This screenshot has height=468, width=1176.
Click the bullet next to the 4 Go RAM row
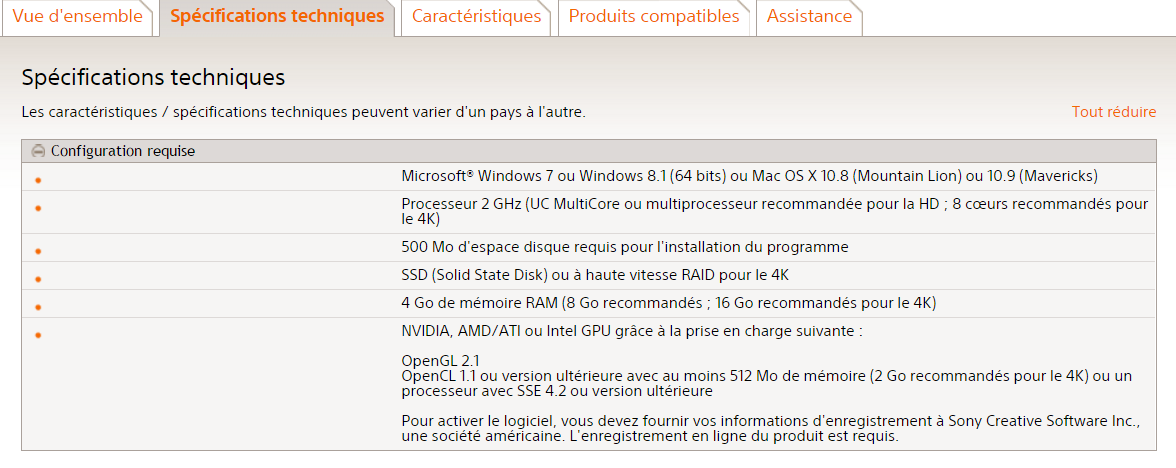[38, 308]
